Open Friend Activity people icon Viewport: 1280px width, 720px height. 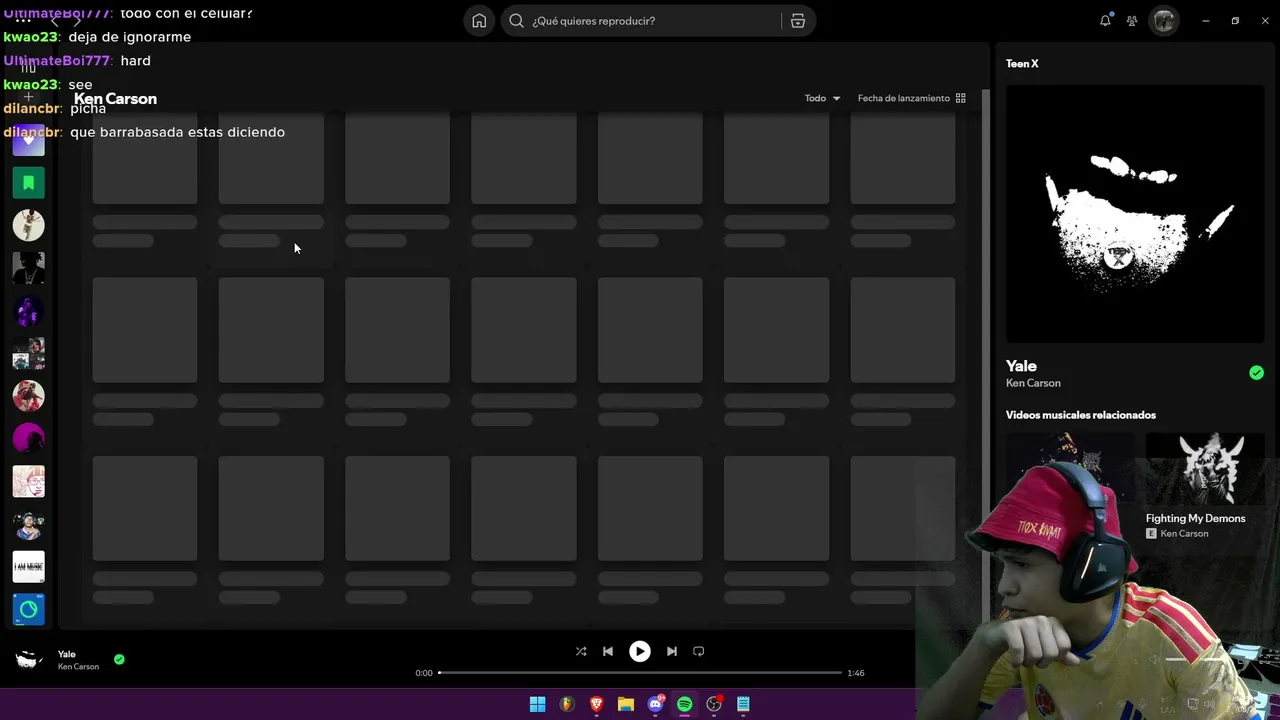click(x=1132, y=21)
